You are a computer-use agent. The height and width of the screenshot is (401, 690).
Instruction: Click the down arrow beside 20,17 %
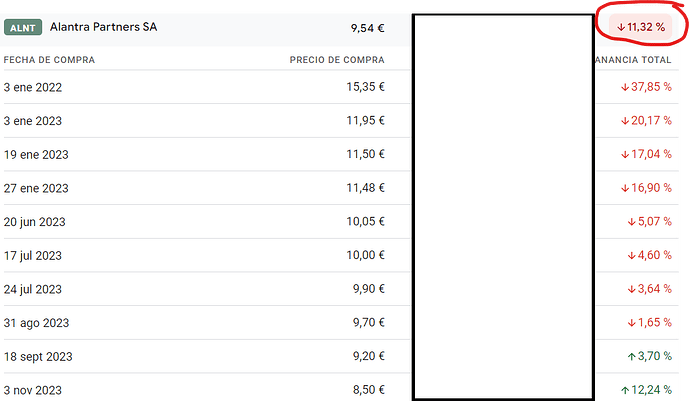[x=624, y=121]
